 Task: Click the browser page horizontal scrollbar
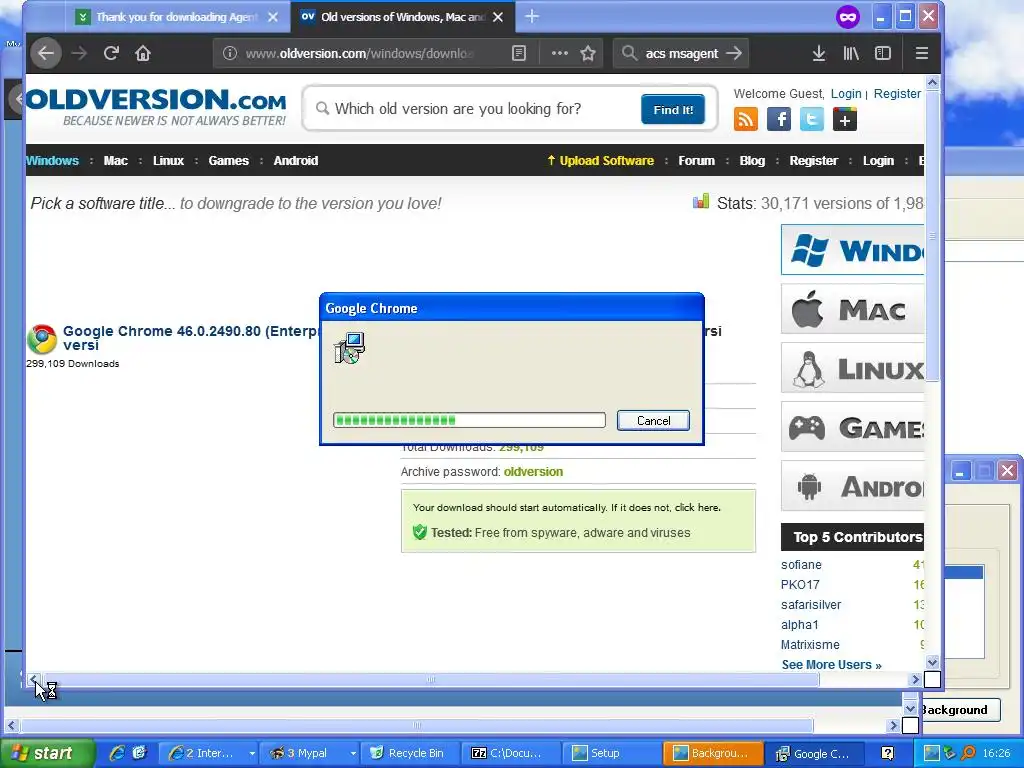point(431,679)
